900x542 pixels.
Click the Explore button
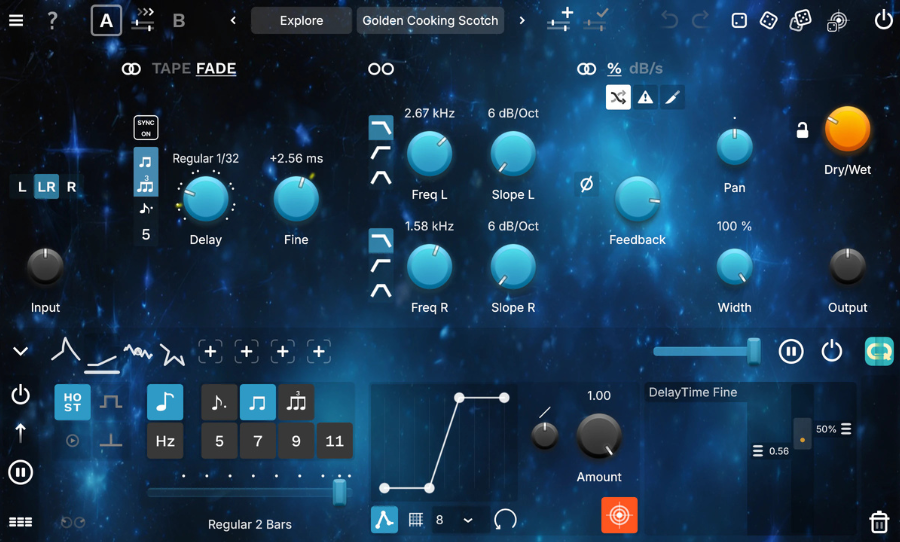(x=301, y=20)
